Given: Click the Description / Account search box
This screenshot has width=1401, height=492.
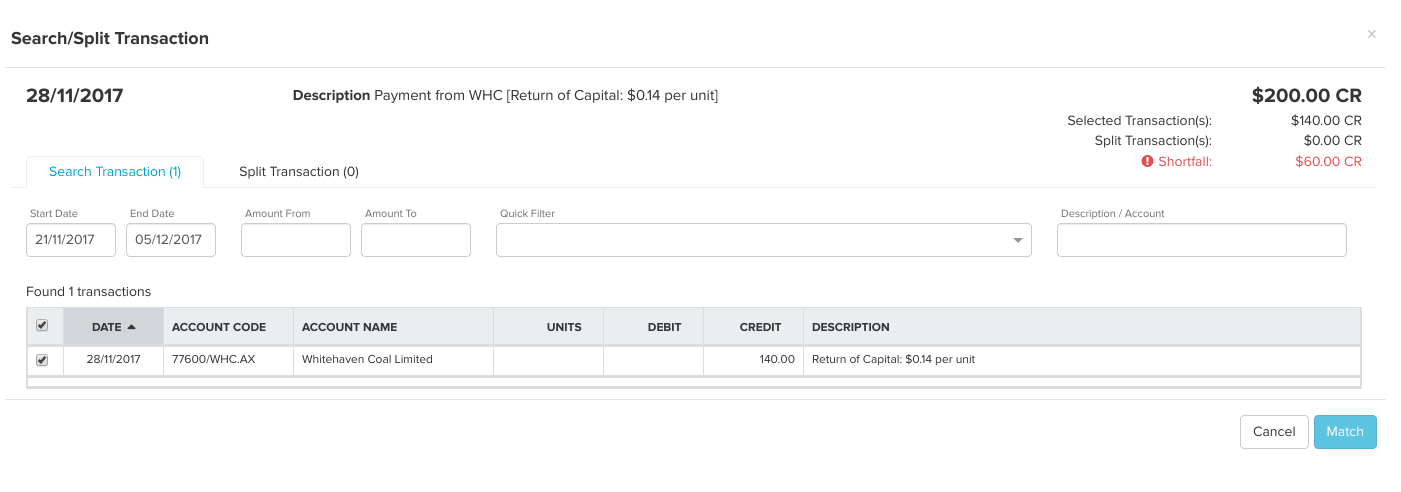Looking at the screenshot, I should pyautogui.click(x=1201, y=240).
